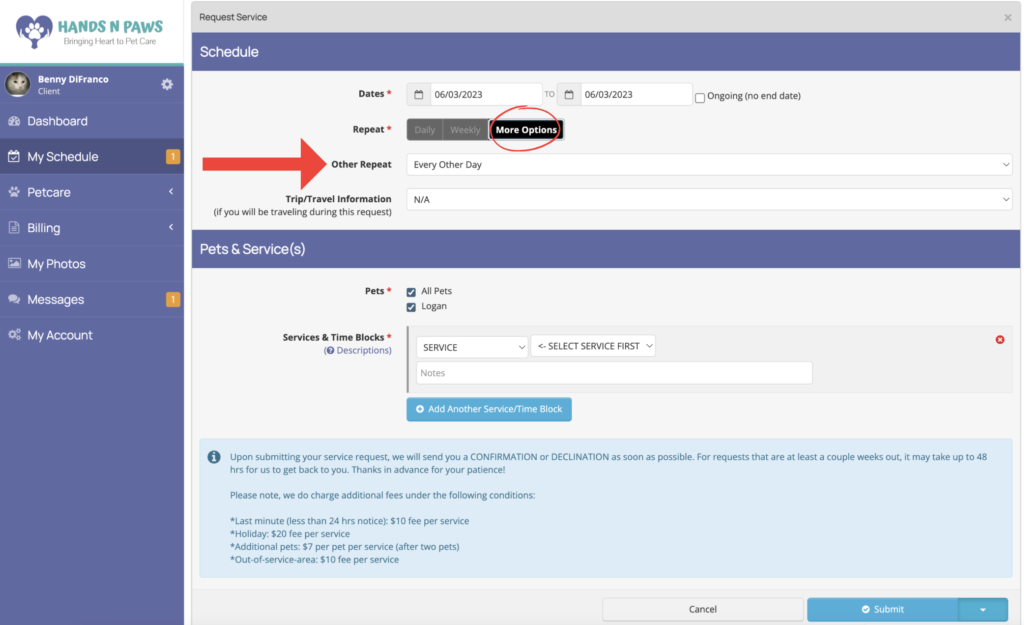The height and width of the screenshot is (625, 1024).
Task: Click the settings gear beside Benny DiFranco
Action: point(167,85)
